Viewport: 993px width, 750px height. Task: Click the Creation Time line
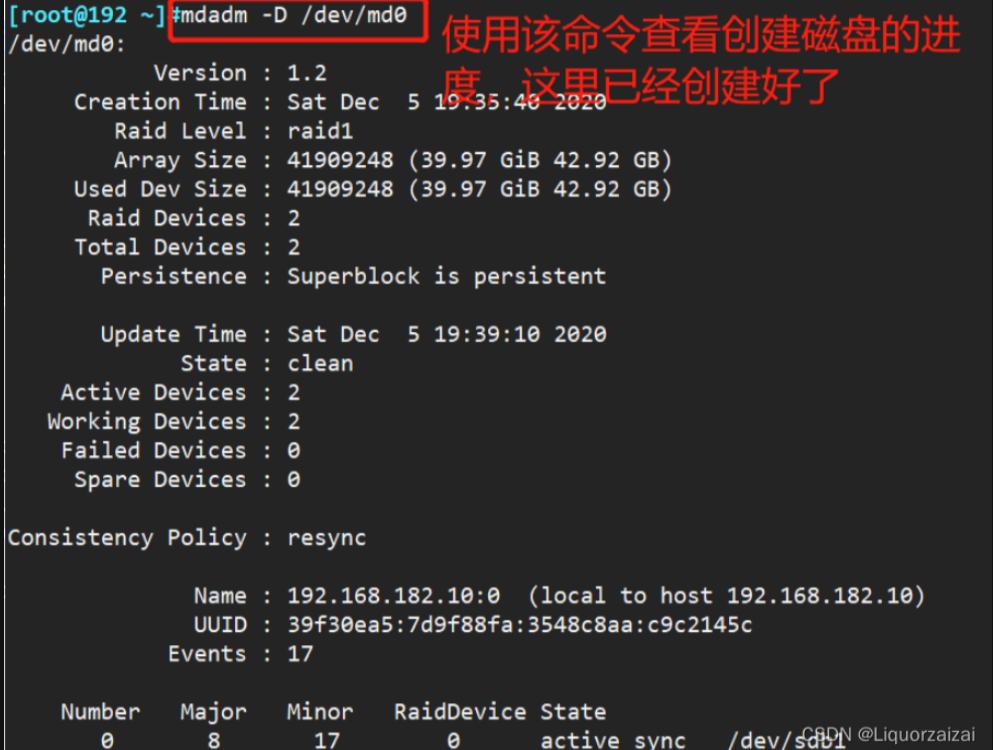pyautogui.click(x=340, y=102)
